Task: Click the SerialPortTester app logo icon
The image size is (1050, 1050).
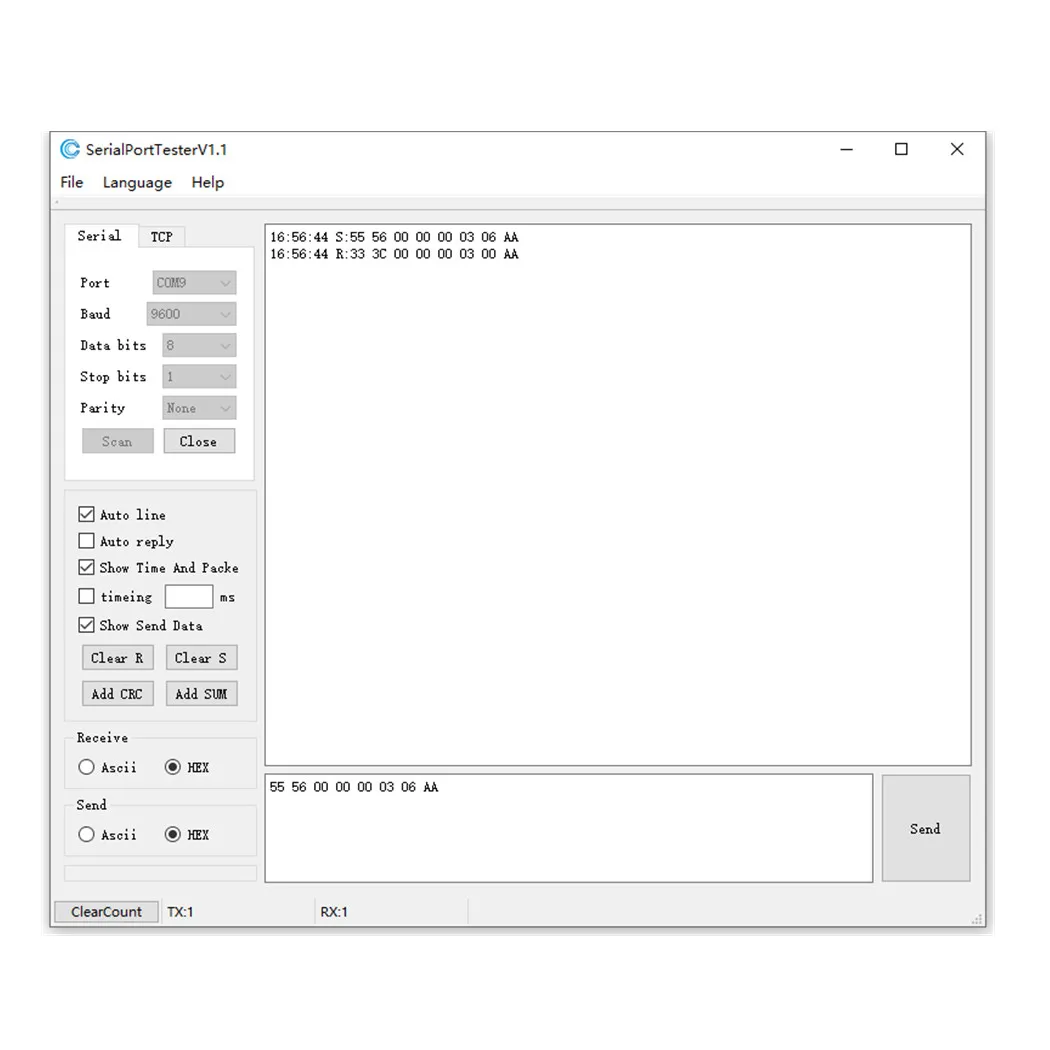Action: click(70, 149)
